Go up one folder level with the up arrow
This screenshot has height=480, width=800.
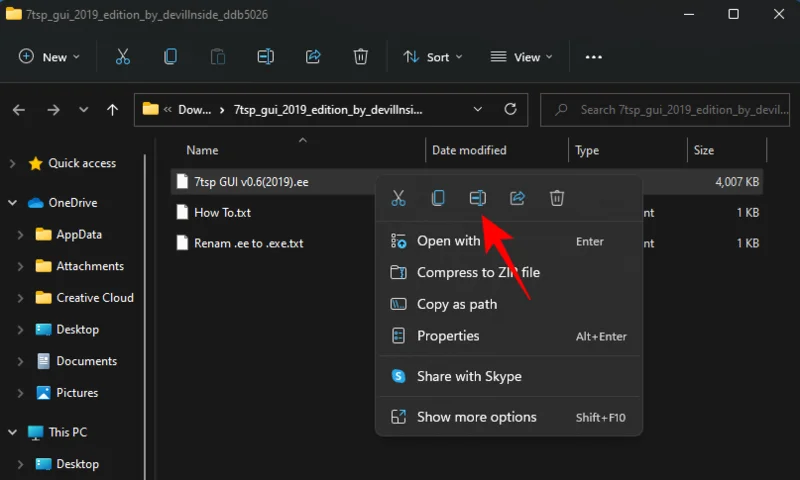point(113,110)
